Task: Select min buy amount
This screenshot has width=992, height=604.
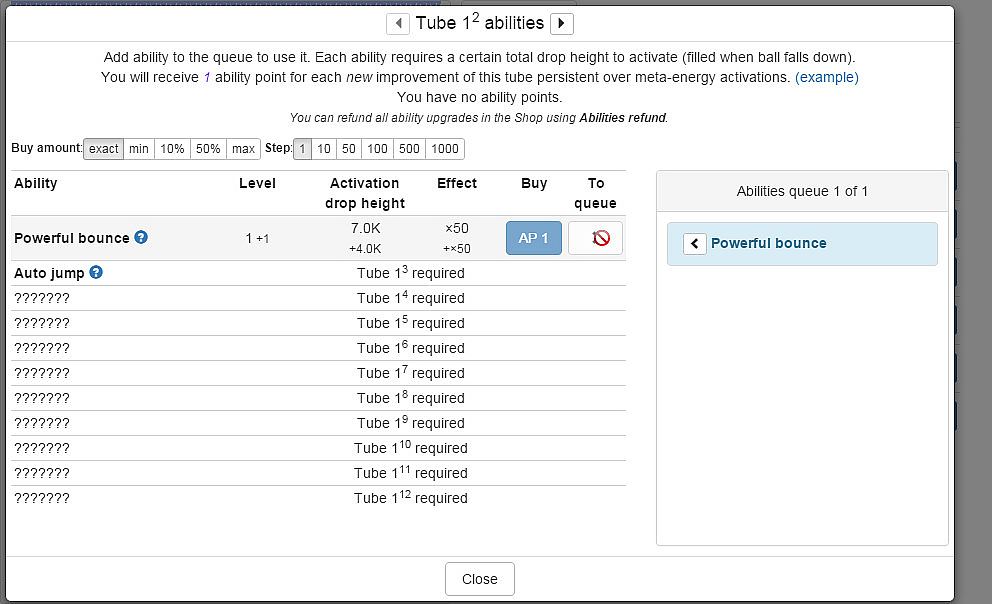Action: click(139, 149)
